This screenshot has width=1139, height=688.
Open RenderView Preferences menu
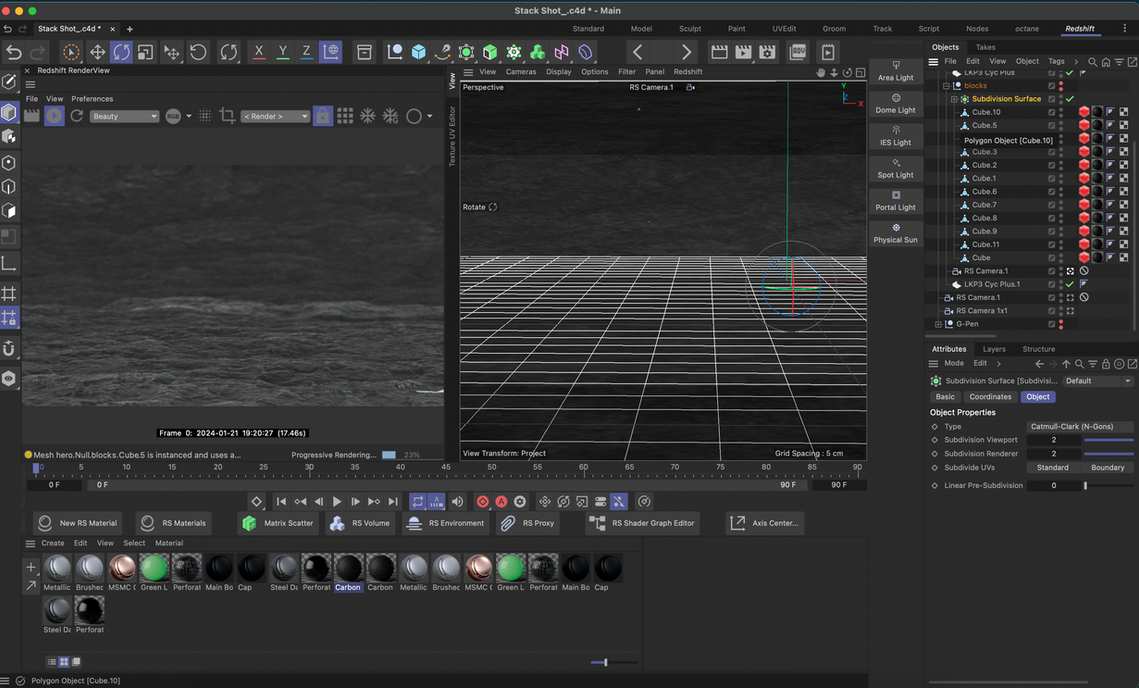pos(92,99)
